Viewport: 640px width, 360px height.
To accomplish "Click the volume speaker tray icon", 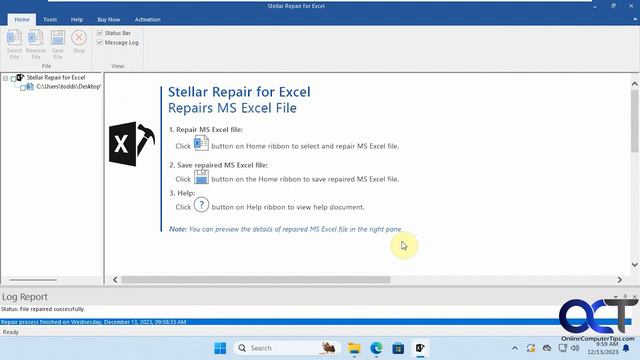I will pos(575,348).
